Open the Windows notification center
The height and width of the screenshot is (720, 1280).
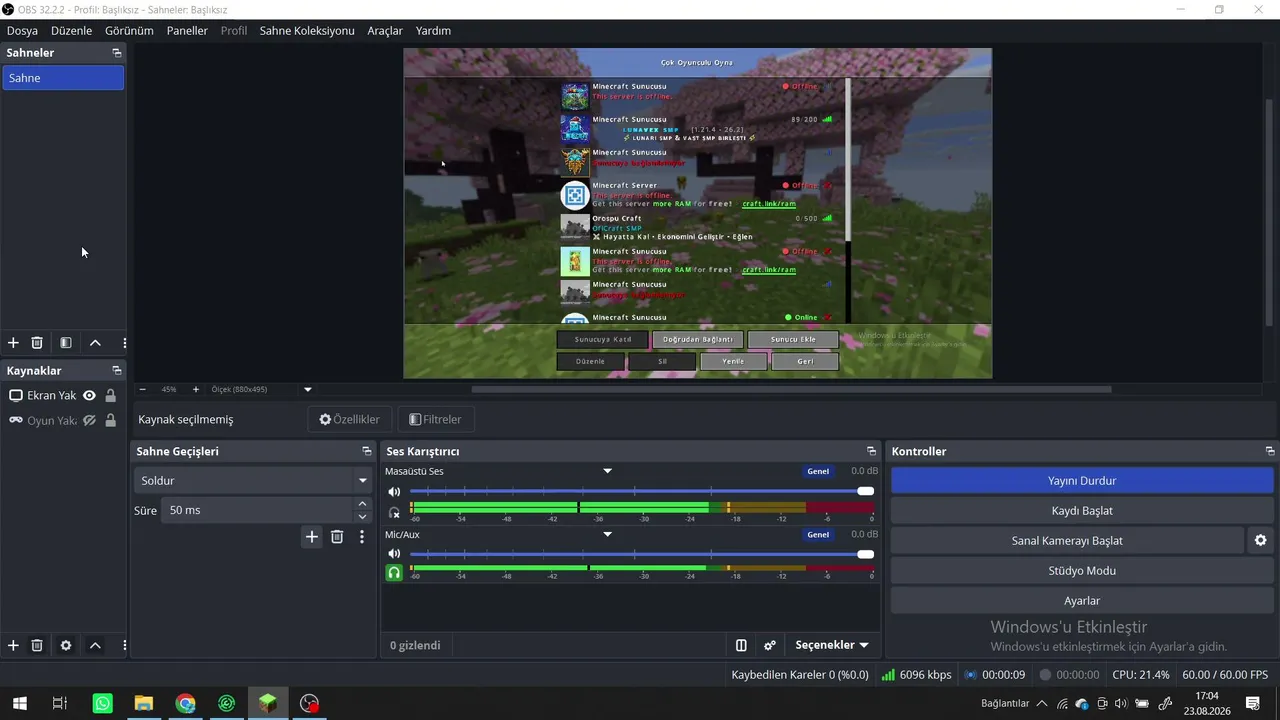pos(1252,703)
